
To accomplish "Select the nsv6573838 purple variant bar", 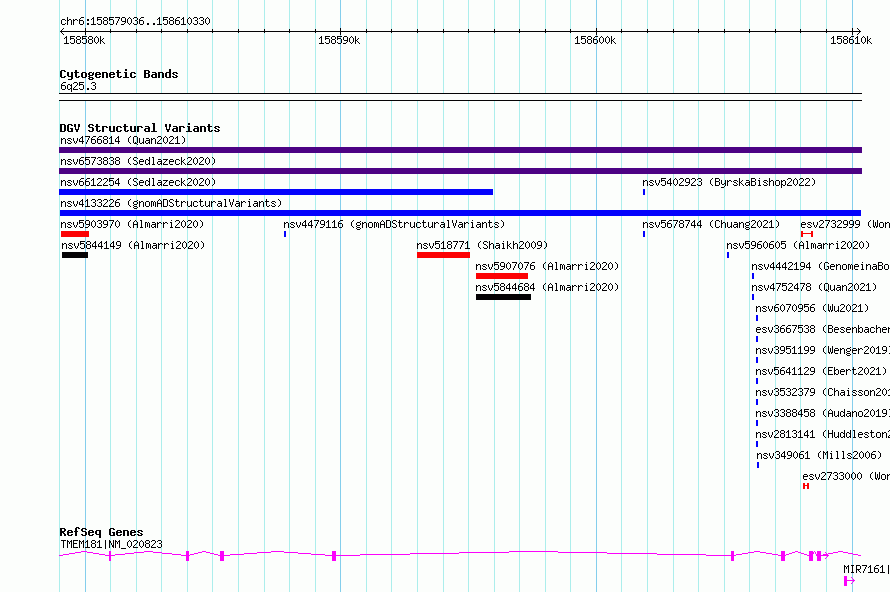I will tap(460, 171).
